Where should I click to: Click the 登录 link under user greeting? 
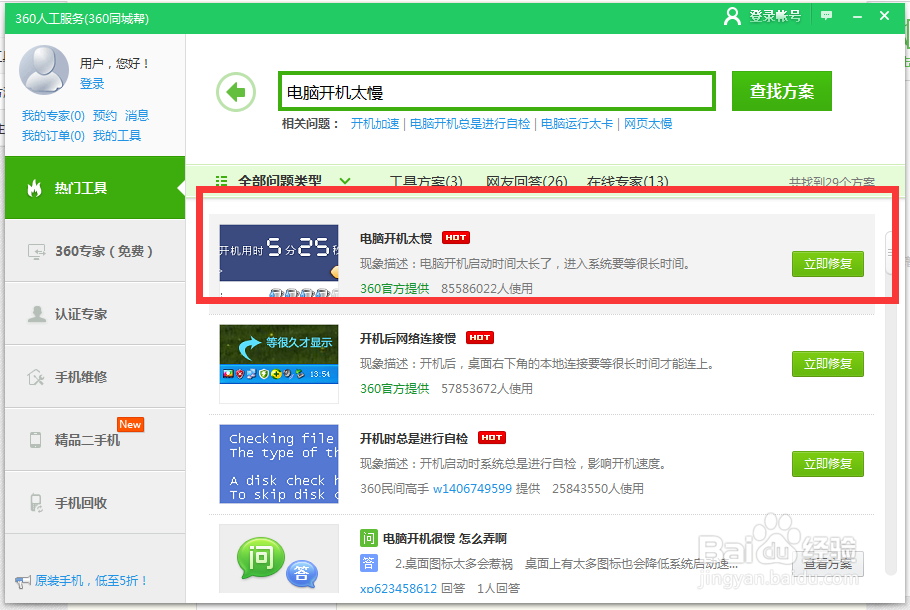92,84
